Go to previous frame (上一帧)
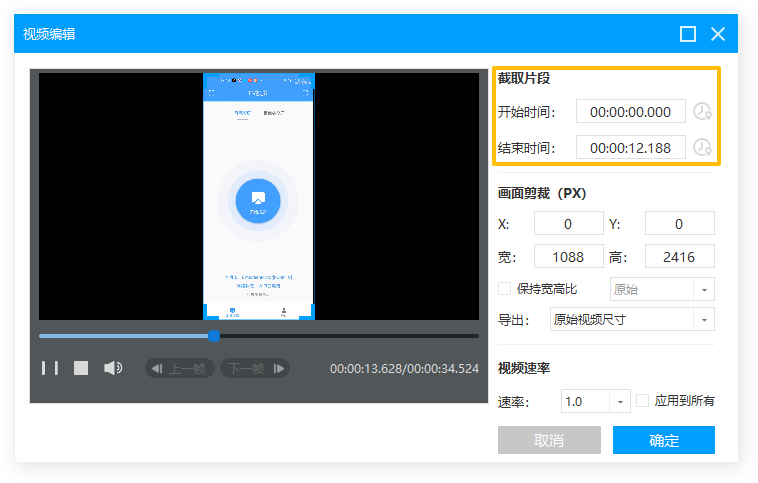Image resolution: width=758 pixels, height=483 pixels. [x=180, y=368]
